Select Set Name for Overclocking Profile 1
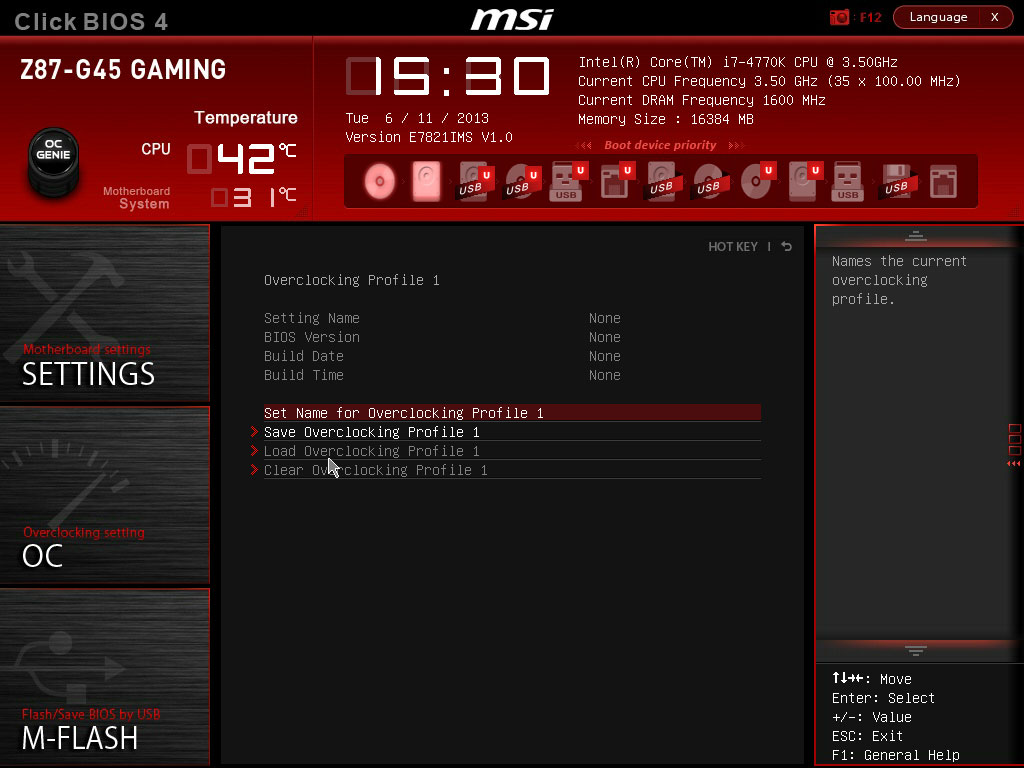 pos(512,413)
